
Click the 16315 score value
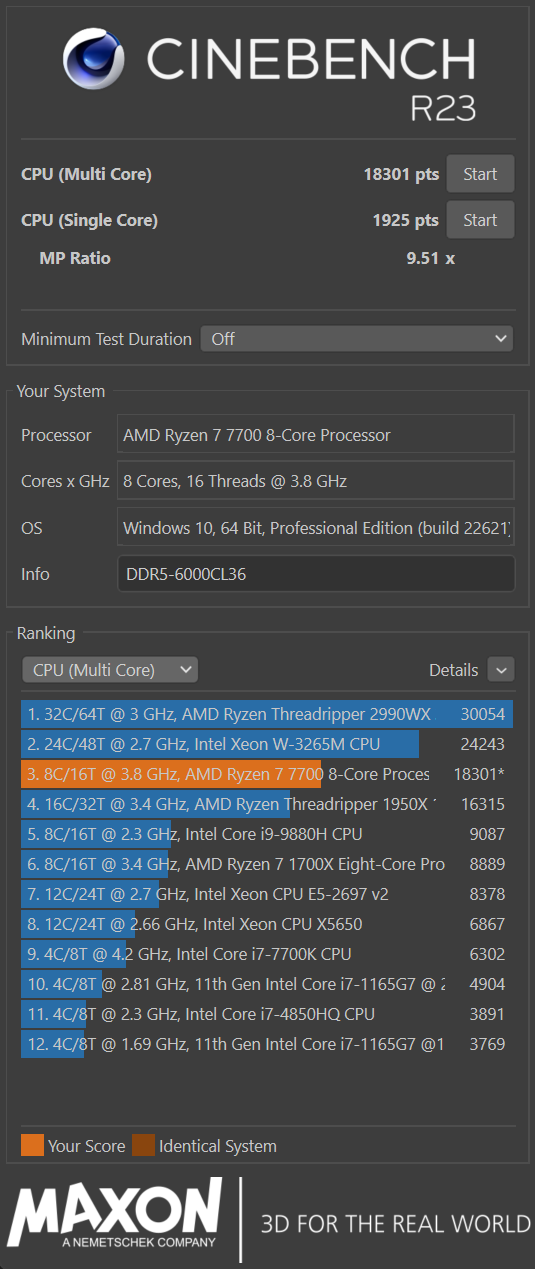[482, 804]
